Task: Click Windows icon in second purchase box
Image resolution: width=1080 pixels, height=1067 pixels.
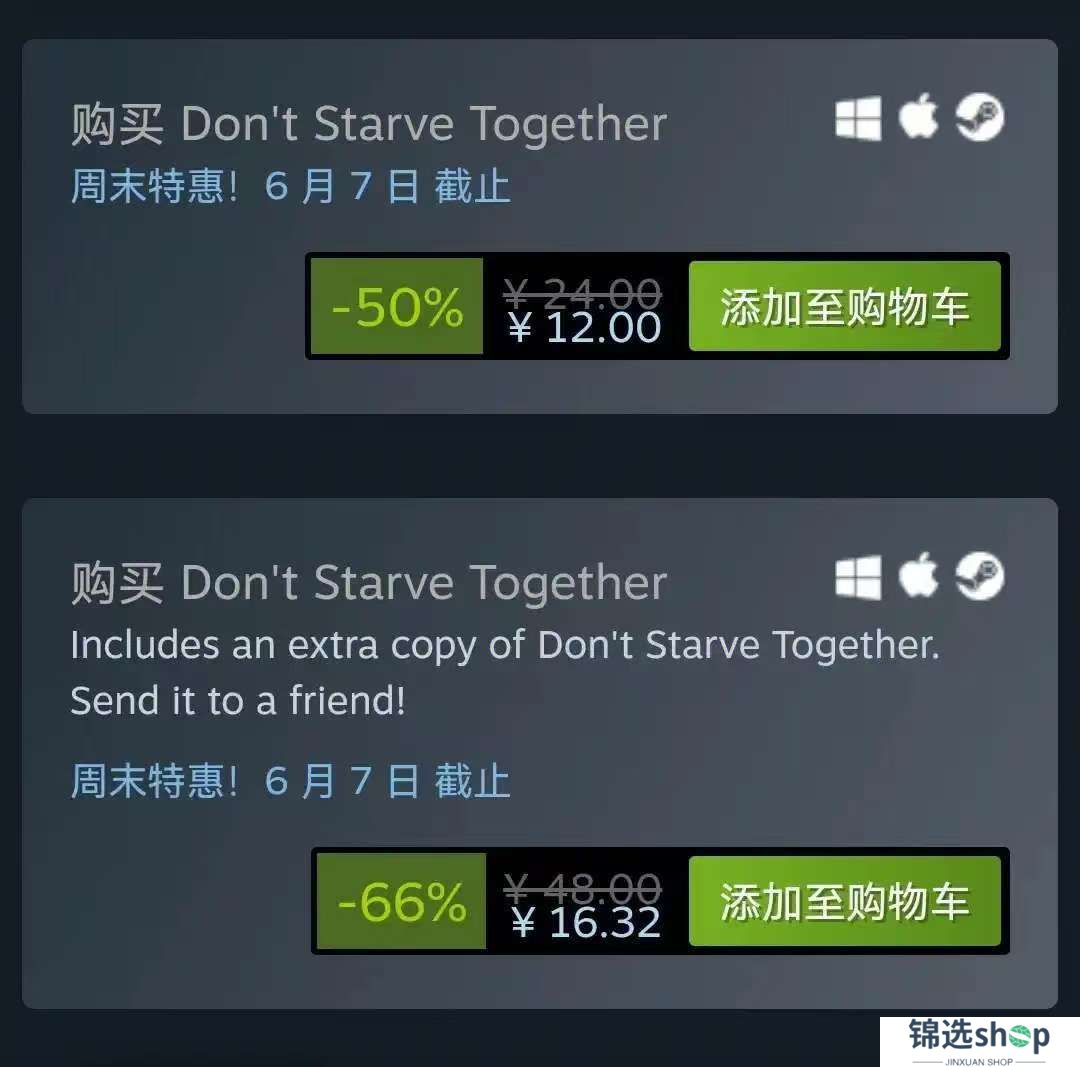Action: click(x=858, y=577)
